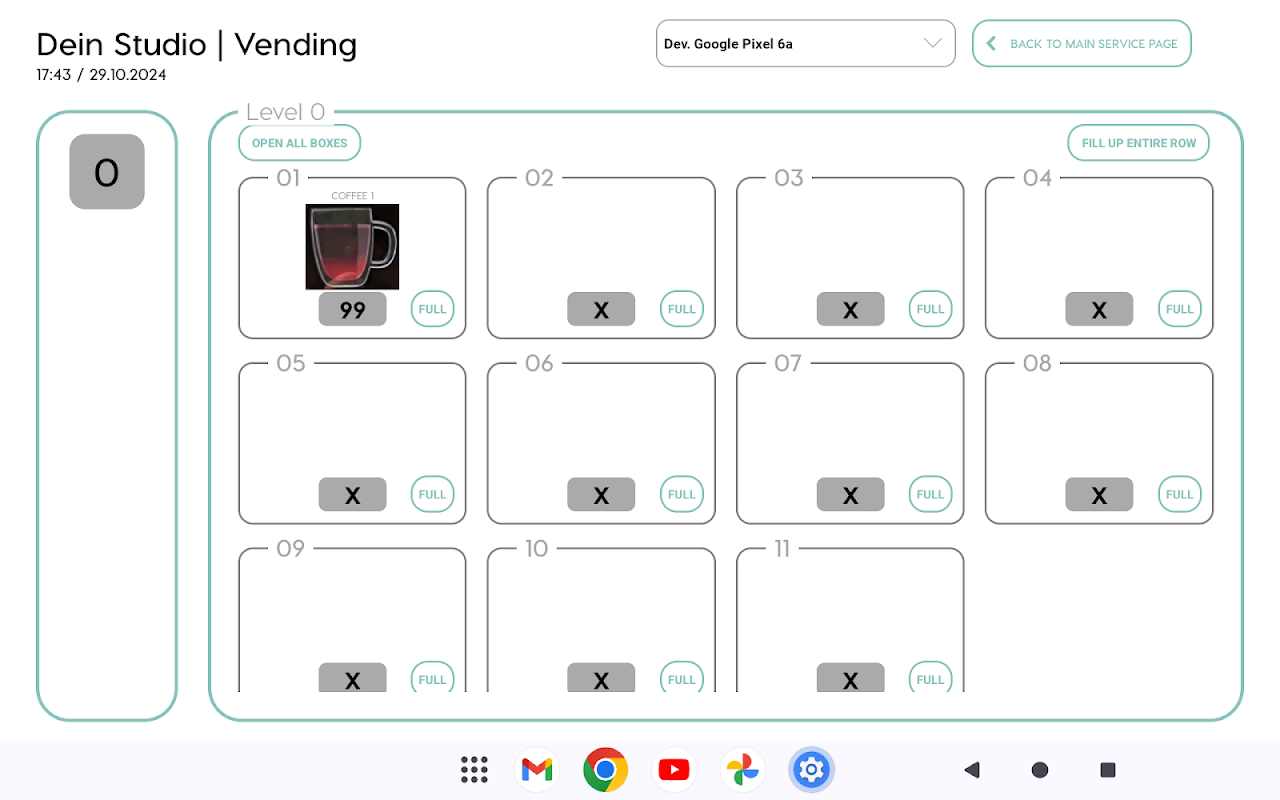The width and height of the screenshot is (1280, 800).
Task: Expand the Dev. Google Pixel 6a dropdown
Action: point(806,44)
